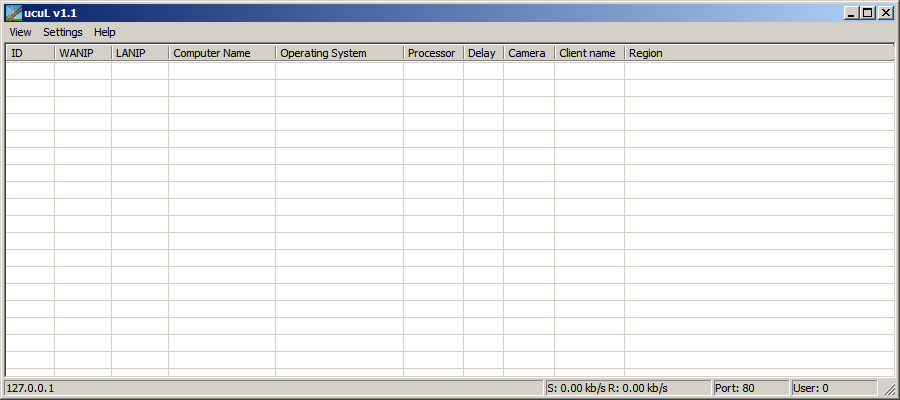Sort by the Processor column header
900x400 pixels.
(x=433, y=53)
